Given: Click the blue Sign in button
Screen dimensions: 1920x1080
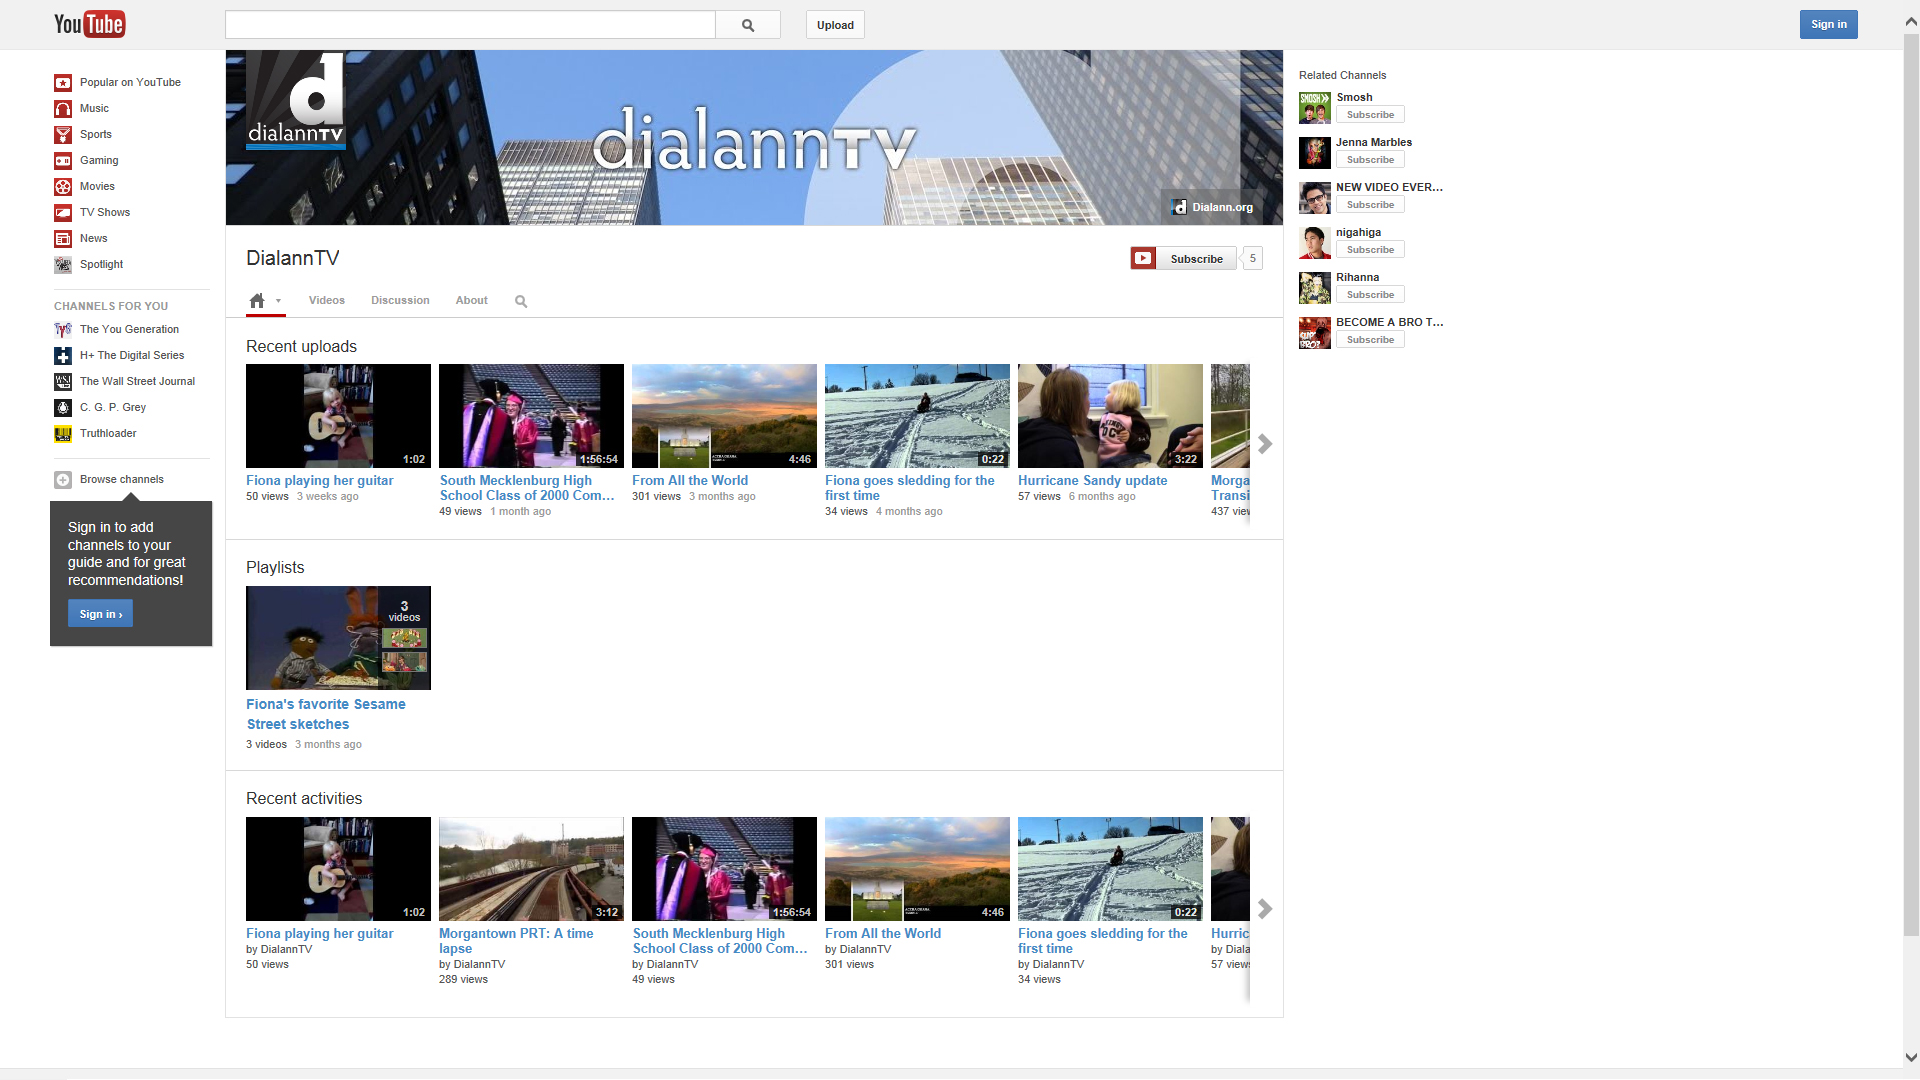Looking at the screenshot, I should (x=1828, y=24).
